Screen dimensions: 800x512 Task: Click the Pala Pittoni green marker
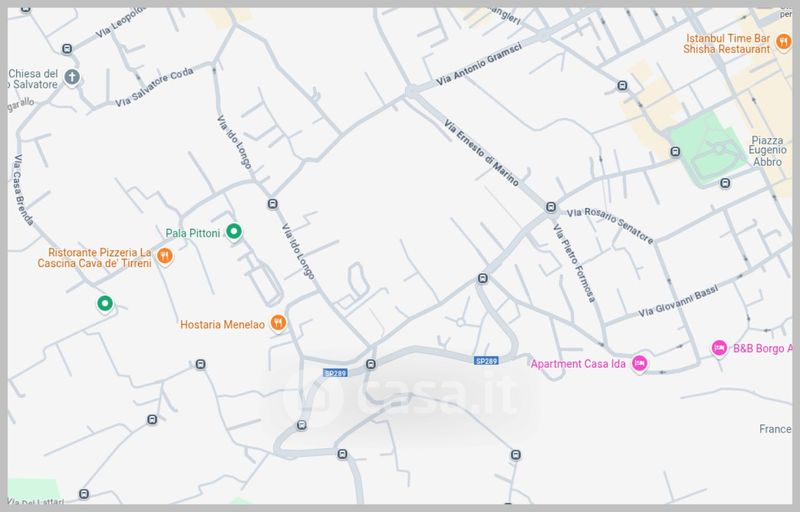click(x=234, y=232)
